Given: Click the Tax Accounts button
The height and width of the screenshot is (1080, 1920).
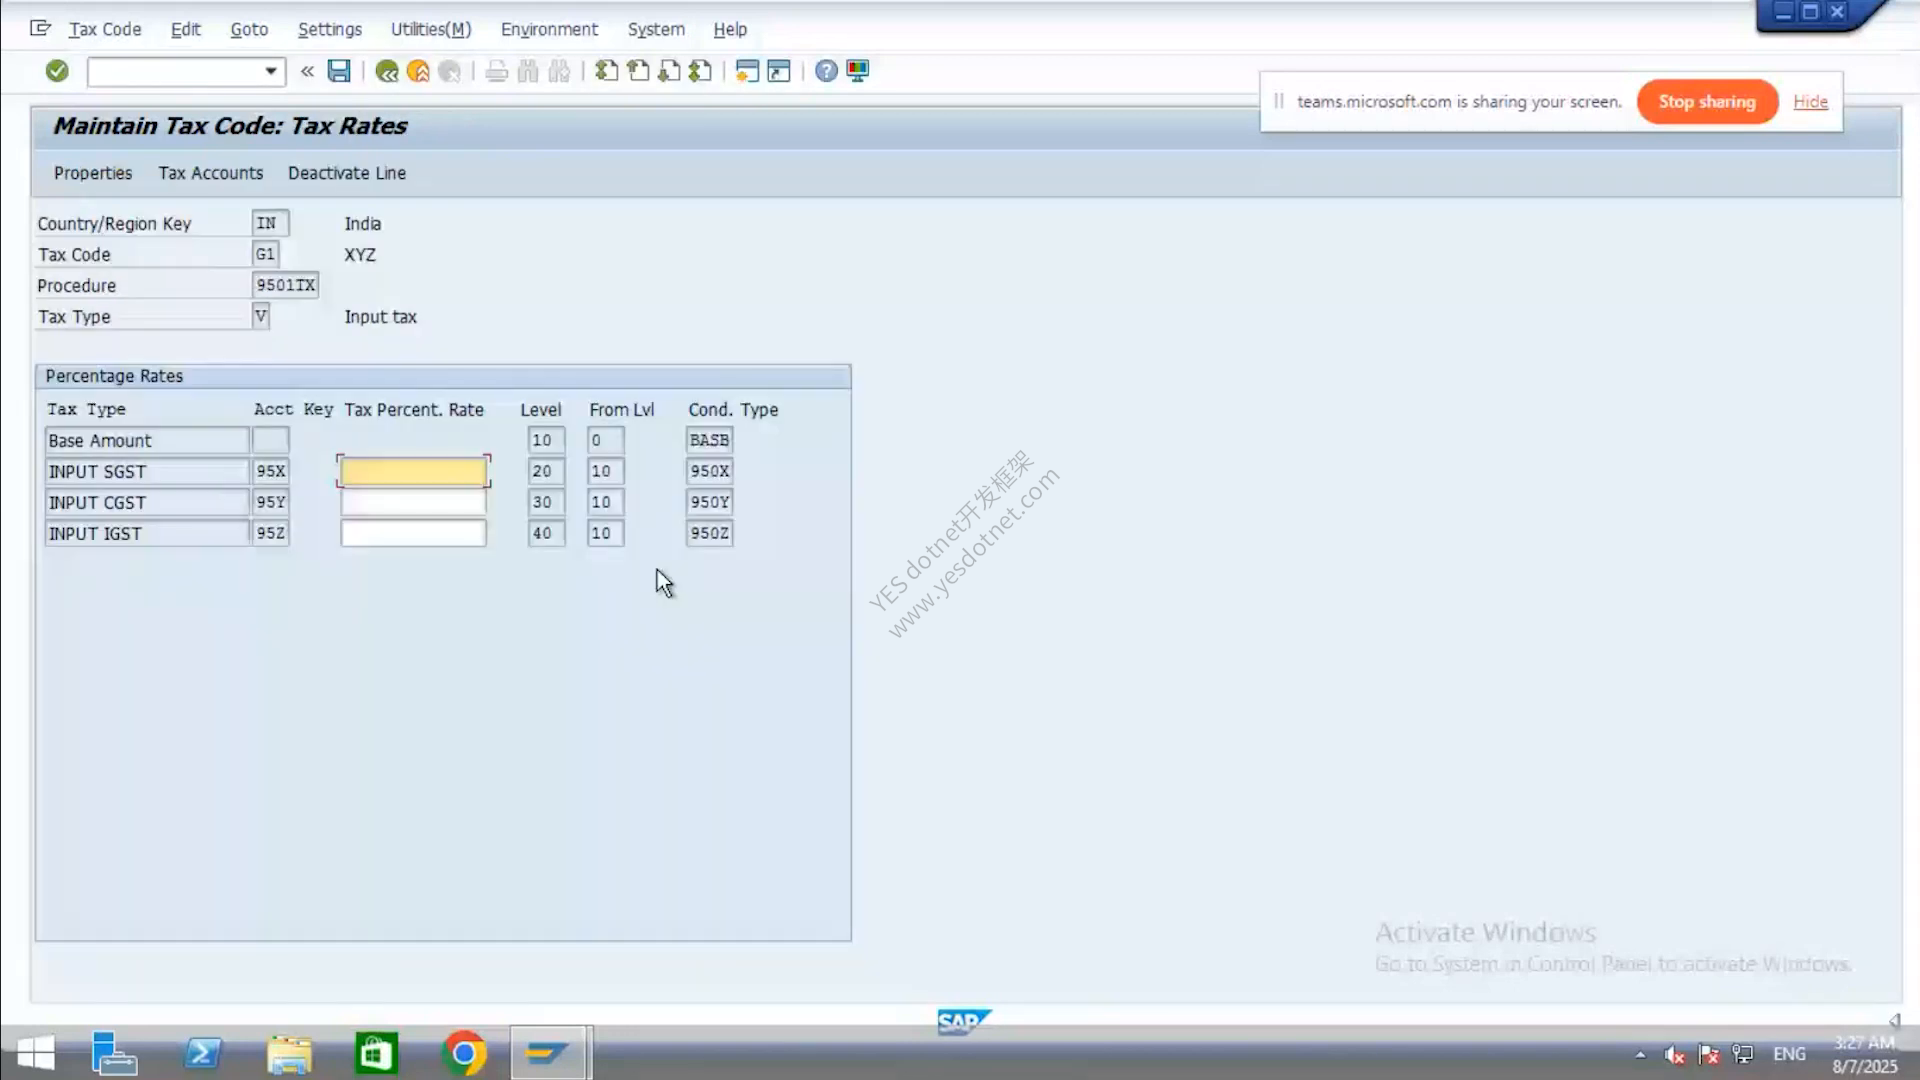Looking at the screenshot, I should click(x=211, y=173).
